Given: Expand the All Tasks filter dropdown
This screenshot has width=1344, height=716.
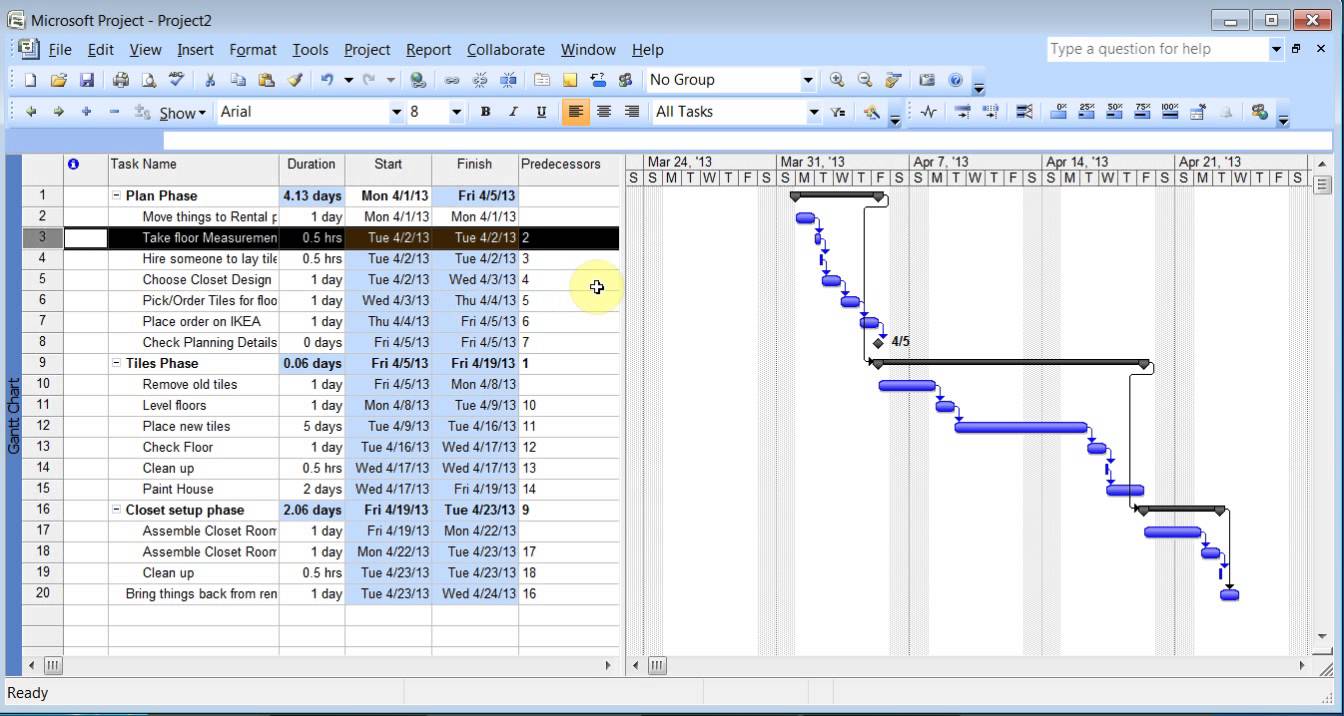Looking at the screenshot, I should 813,112.
